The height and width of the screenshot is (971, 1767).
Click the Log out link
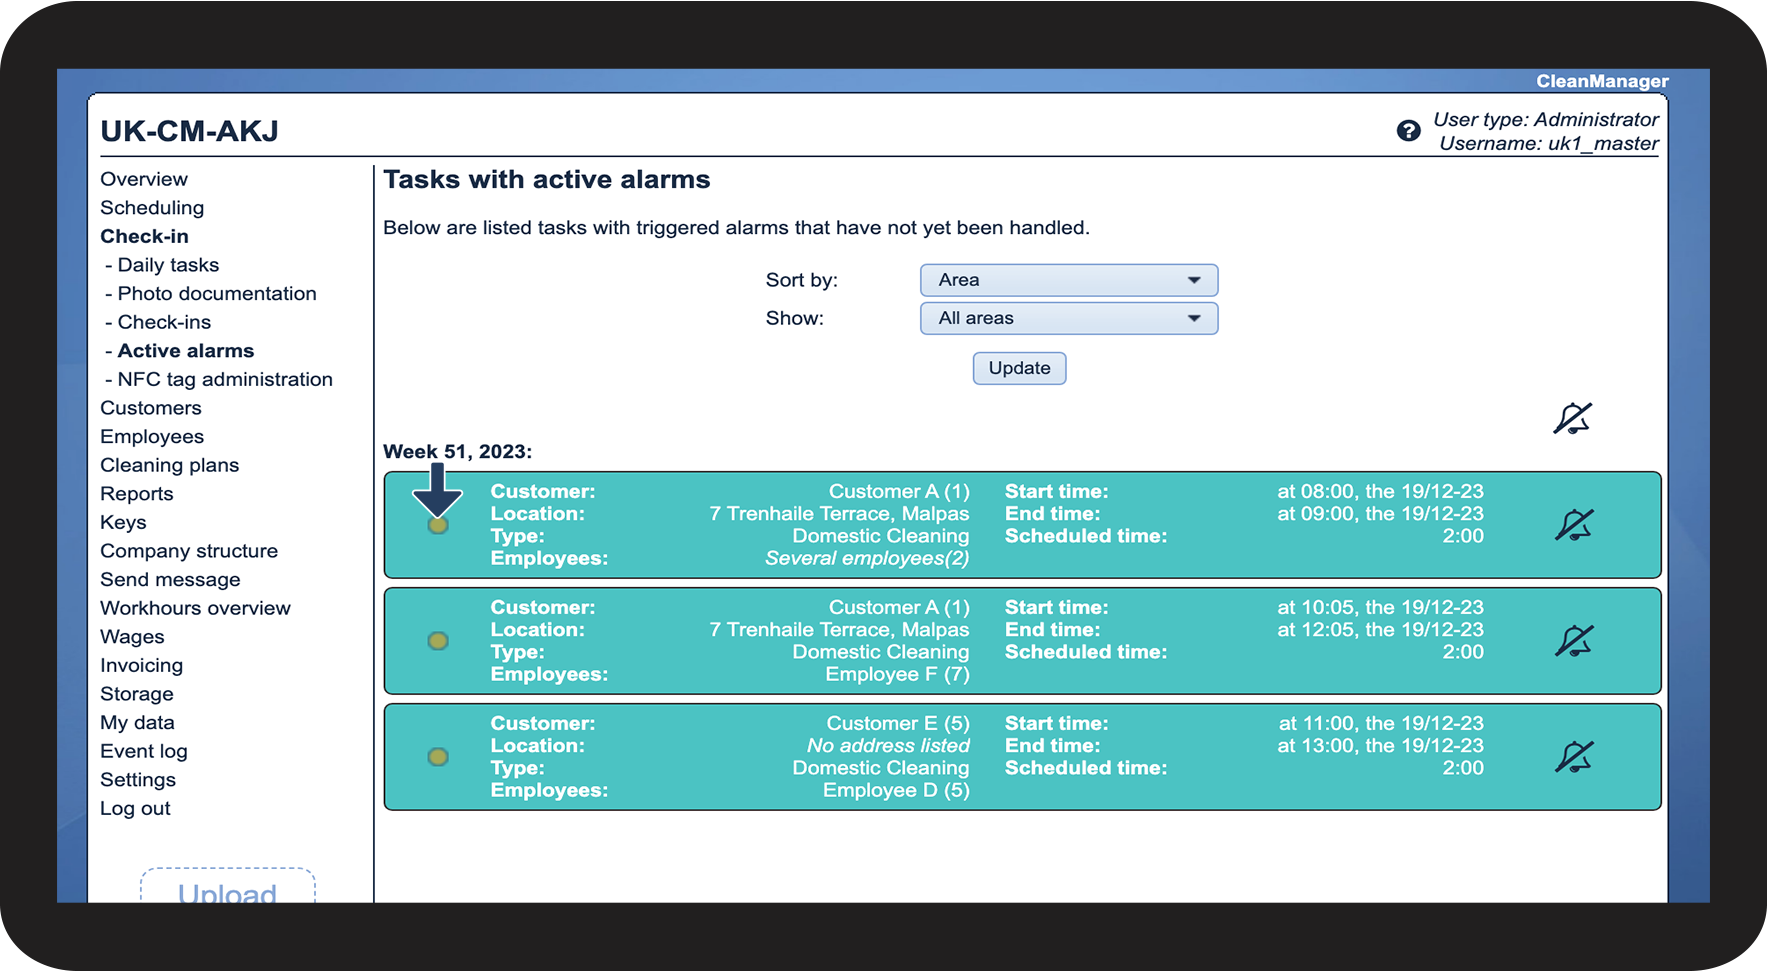point(135,809)
